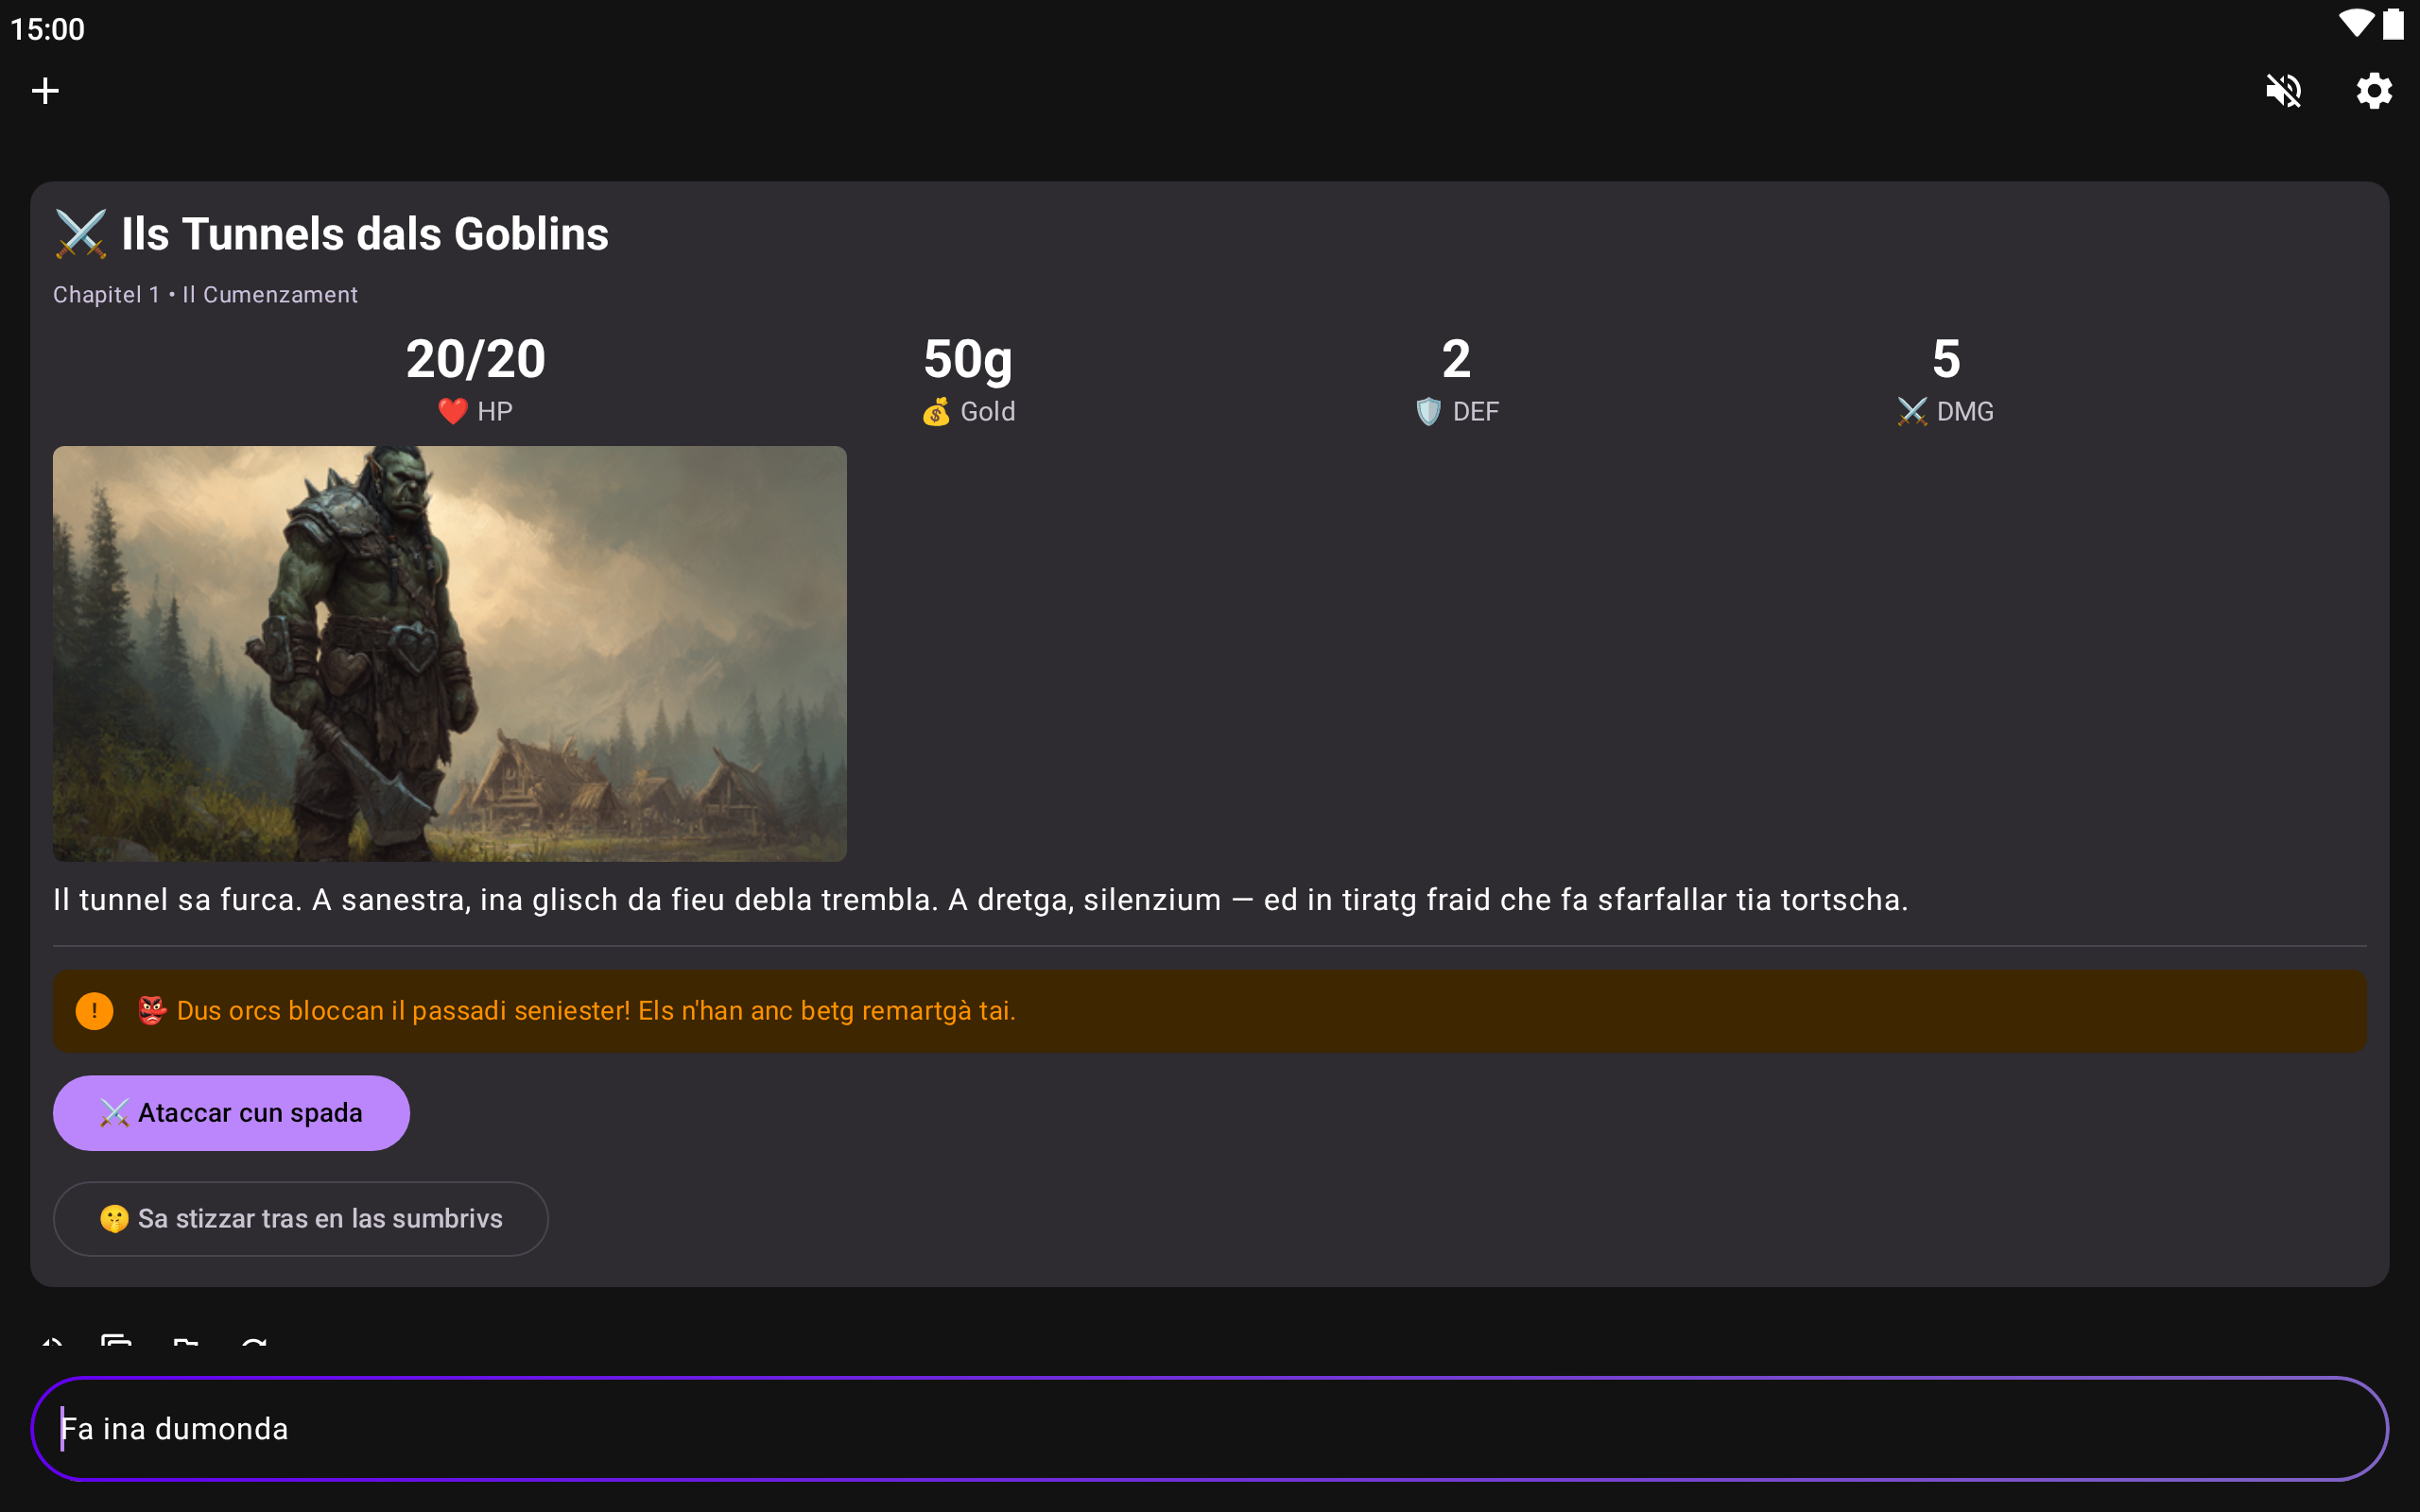Tap the crossed swords DMG icon
Viewport: 2420px width, 1512px height.
point(1912,411)
